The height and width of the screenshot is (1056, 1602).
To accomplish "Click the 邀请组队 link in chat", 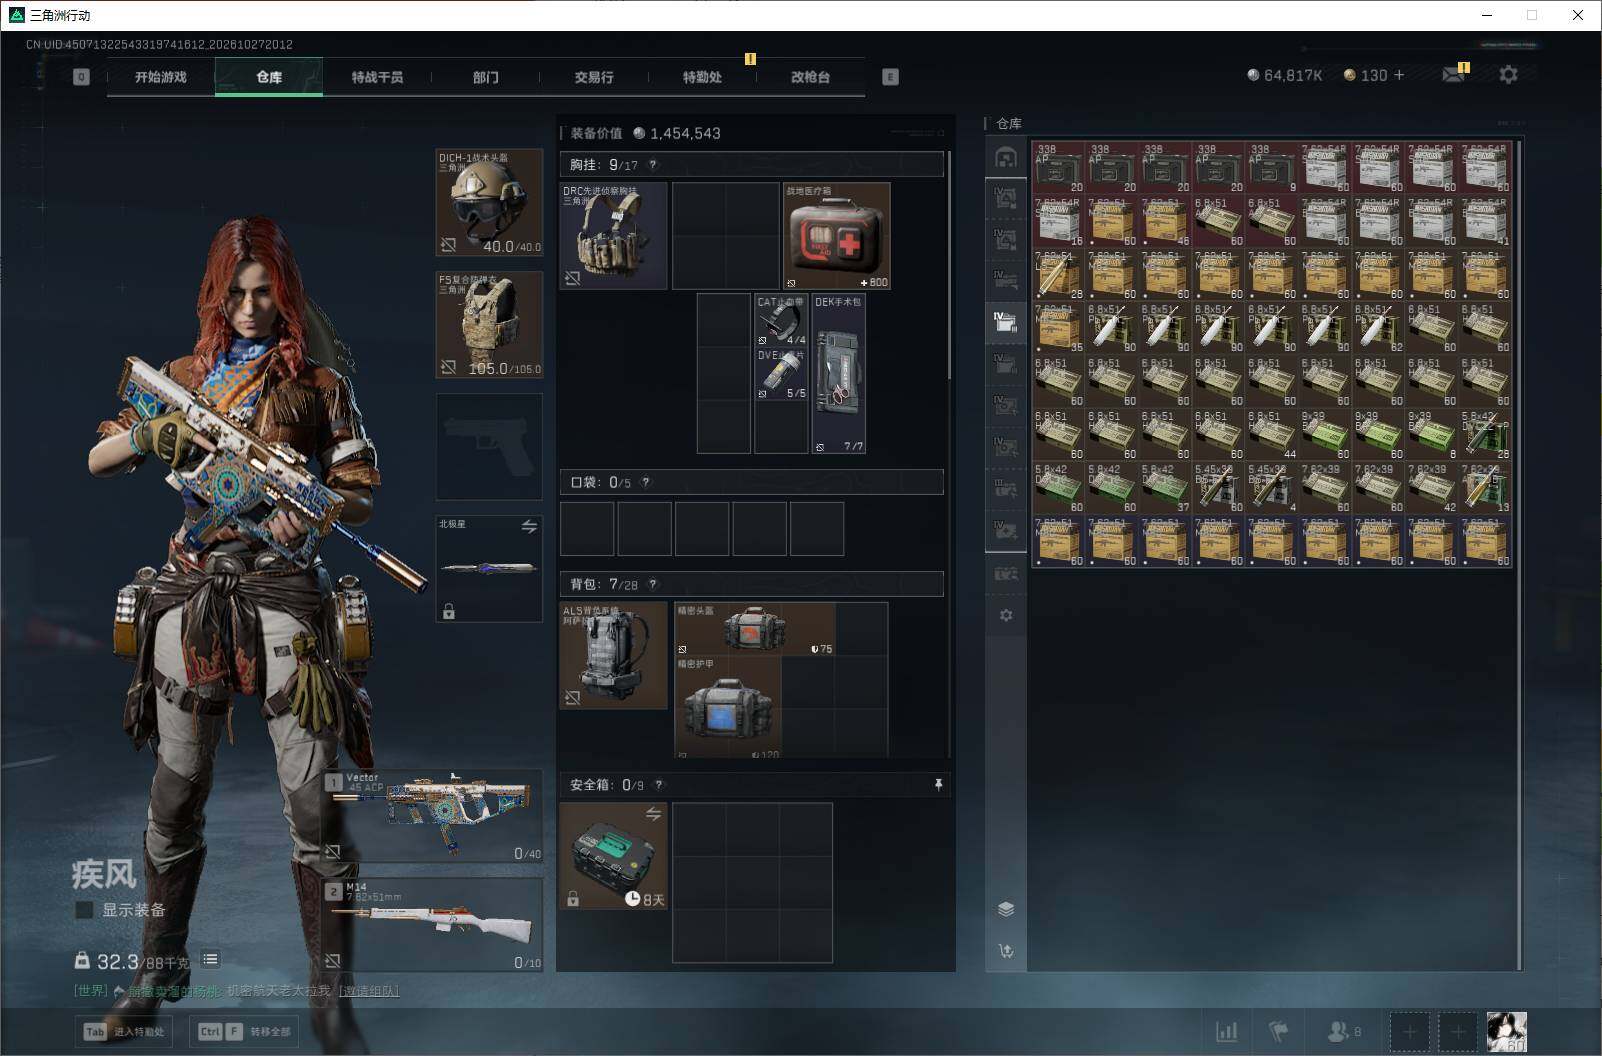I will pyautogui.click(x=369, y=991).
